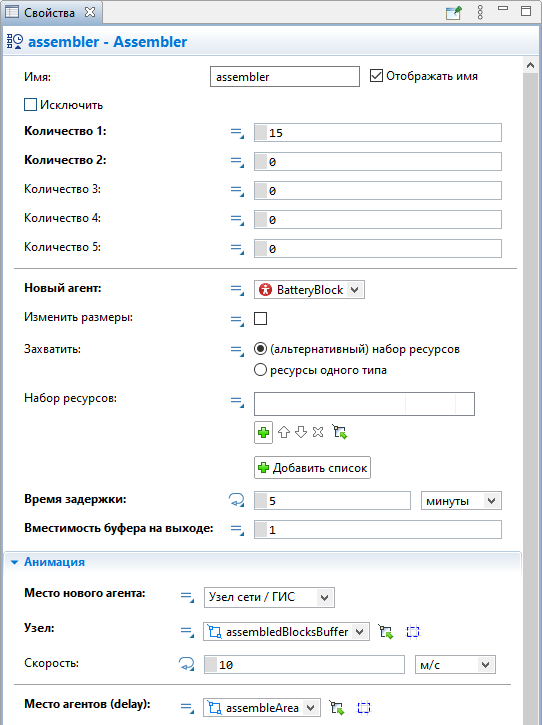Select ресурсы одного типа radio option
542x725 pixels.
[260, 370]
